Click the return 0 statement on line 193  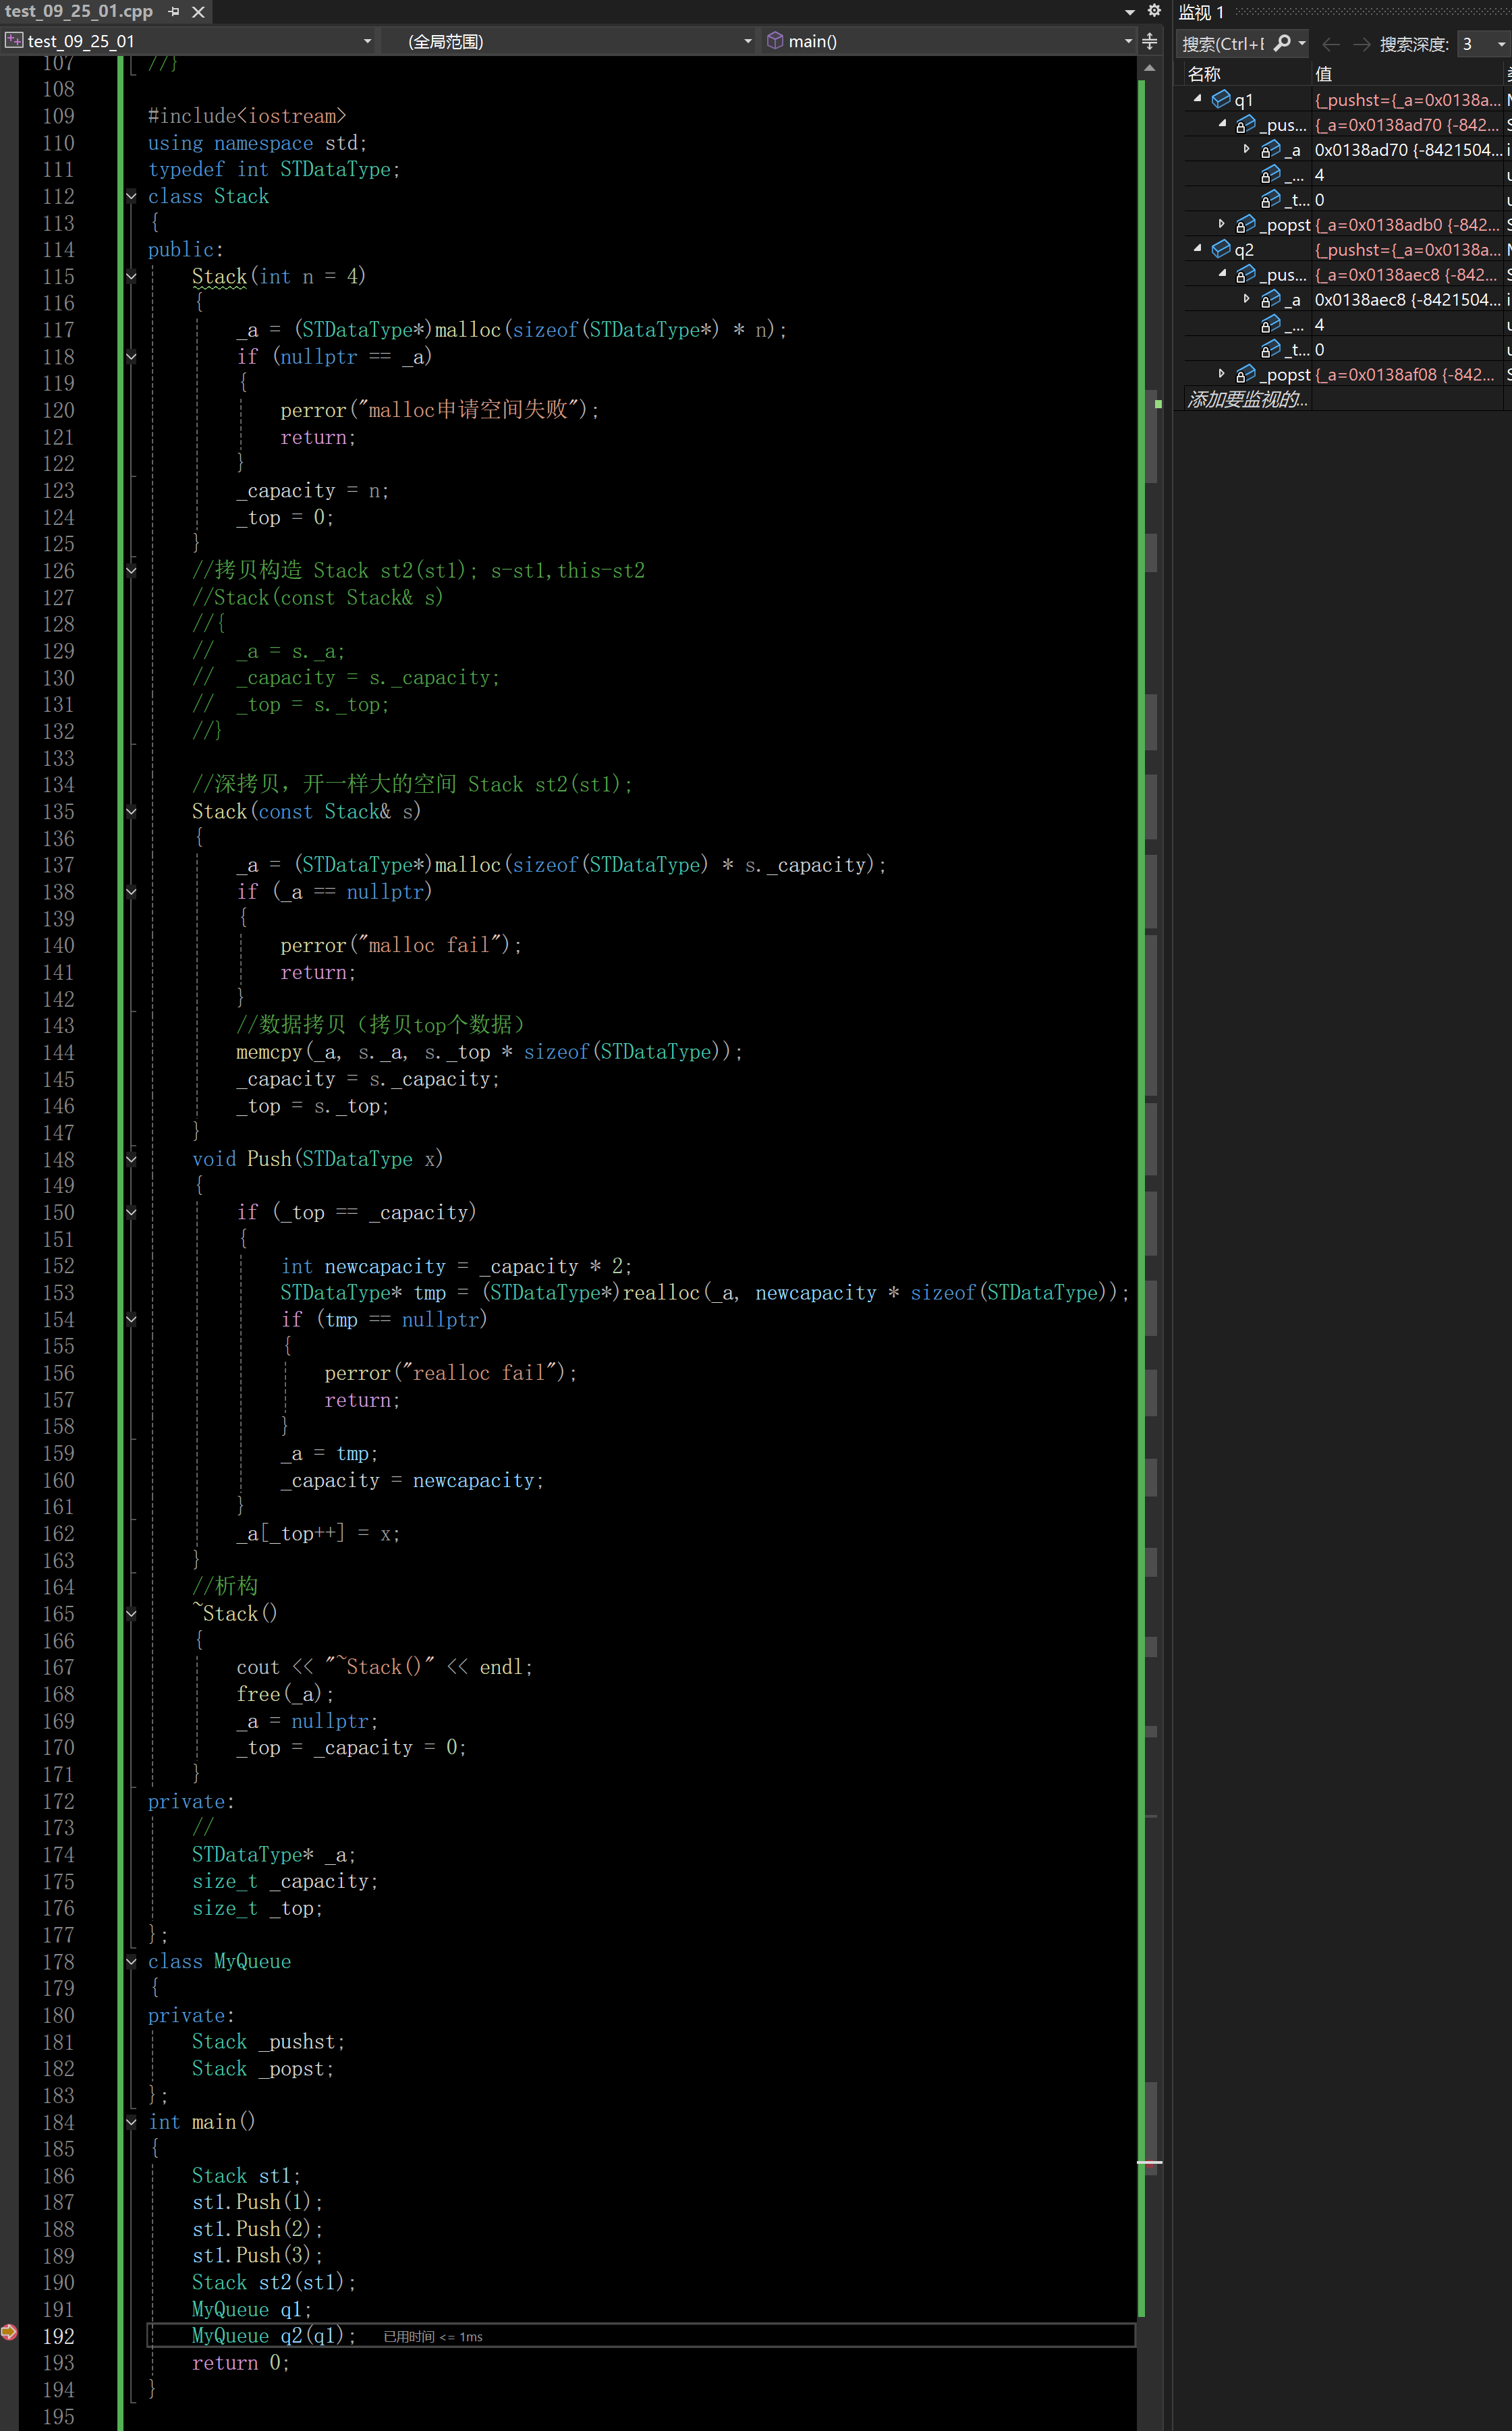pyautogui.click(x=240, y=2363)
